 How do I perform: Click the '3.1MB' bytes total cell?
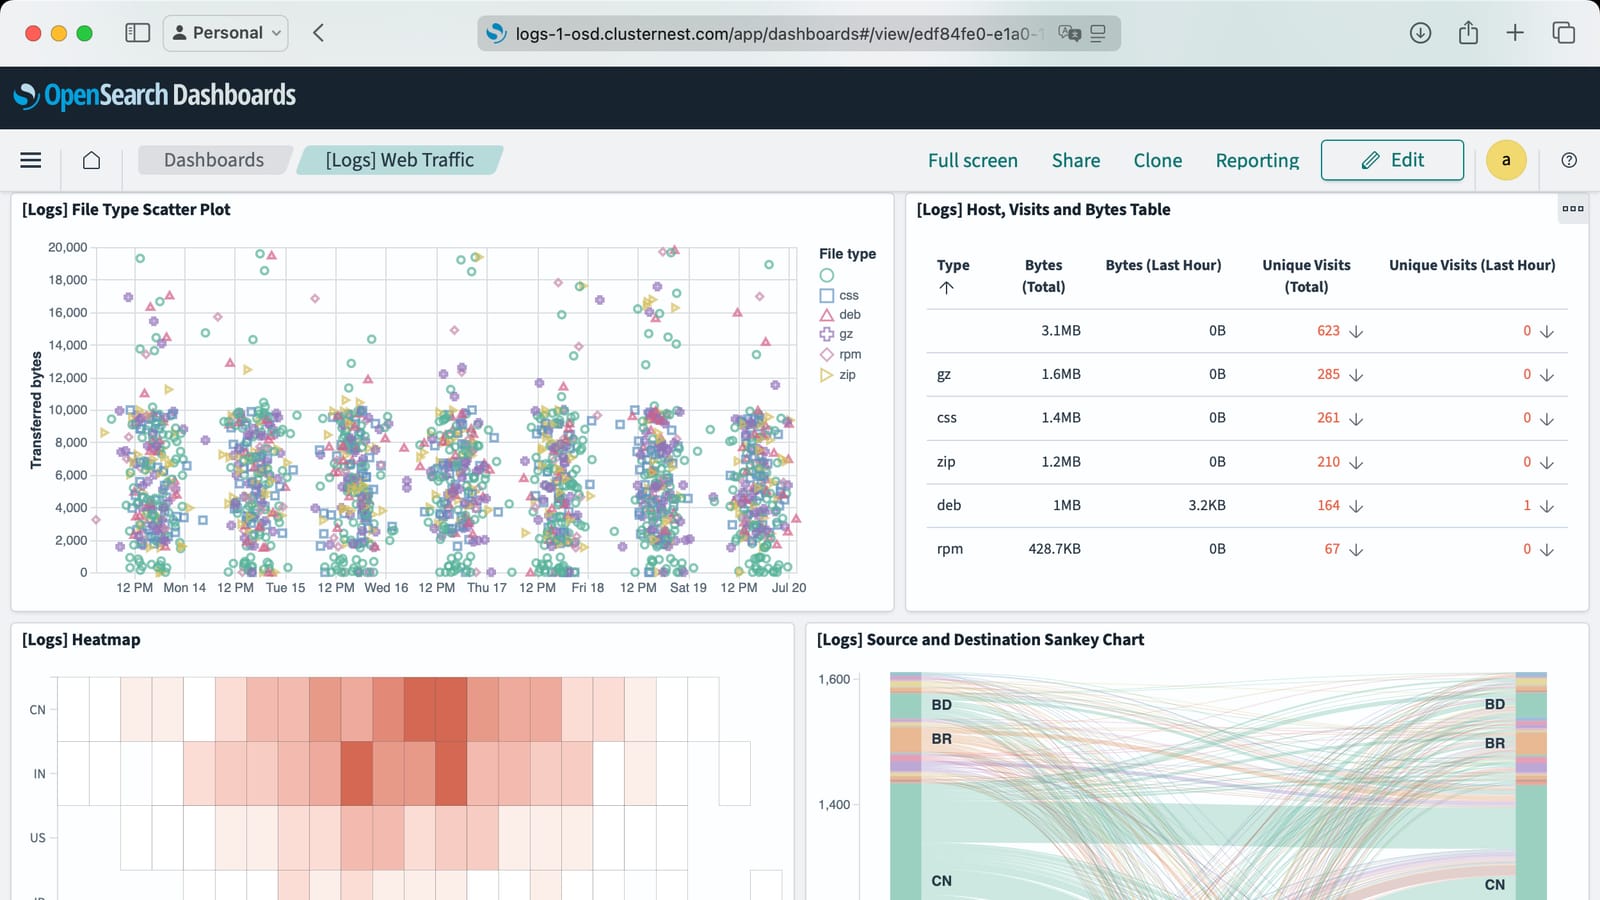coord(1061,330)
